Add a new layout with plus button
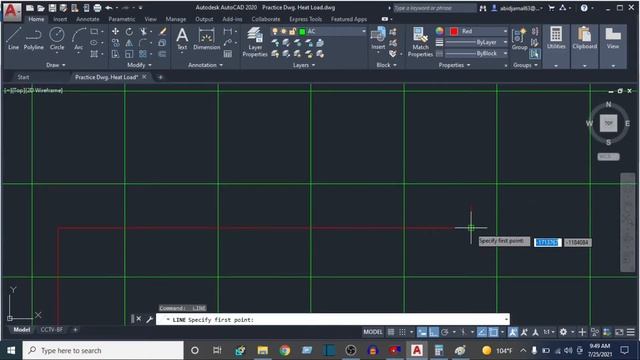The height and width of the screenshot is (360, 640). (75, 329)
